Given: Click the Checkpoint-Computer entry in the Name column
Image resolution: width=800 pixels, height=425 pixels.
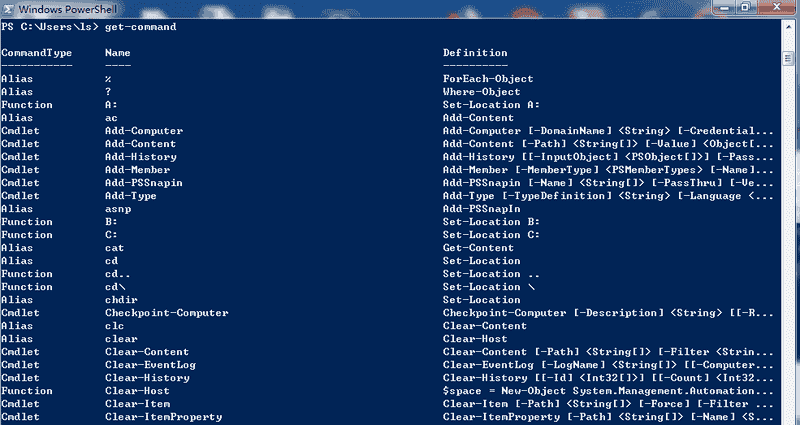Looking at the screenshot, I should pyautogui.click(x=166, y=313).
